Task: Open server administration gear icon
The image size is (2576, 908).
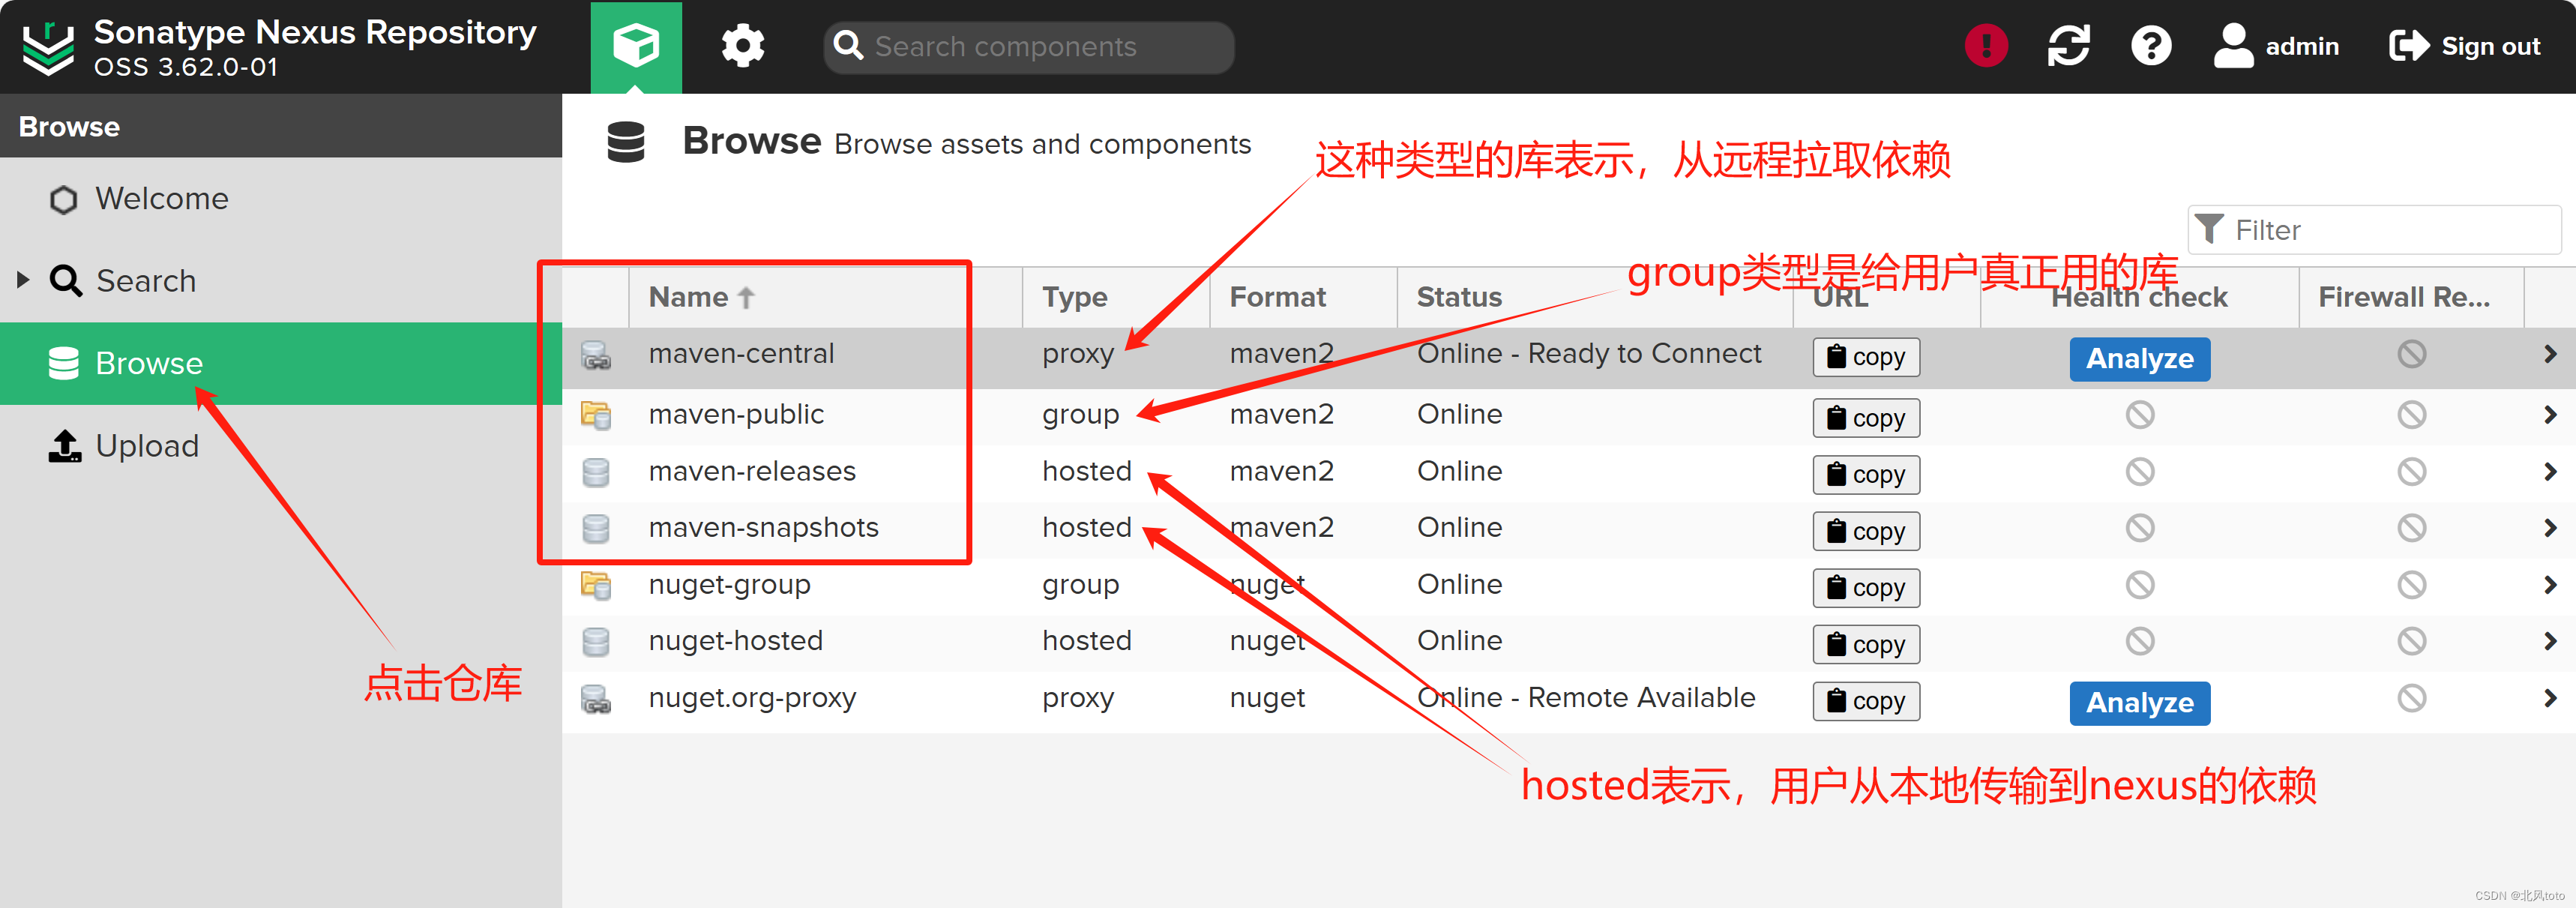Action: 743,46
